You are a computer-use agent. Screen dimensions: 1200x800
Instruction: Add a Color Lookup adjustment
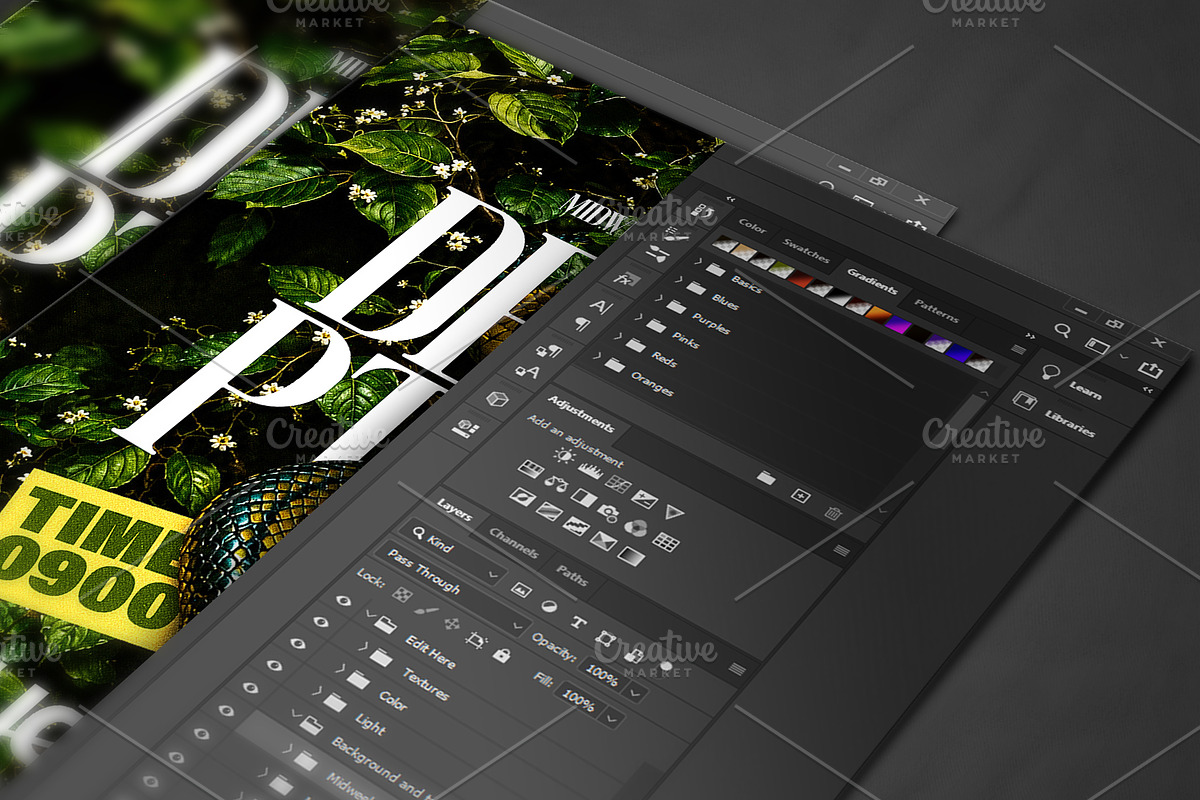click(665, 542)
